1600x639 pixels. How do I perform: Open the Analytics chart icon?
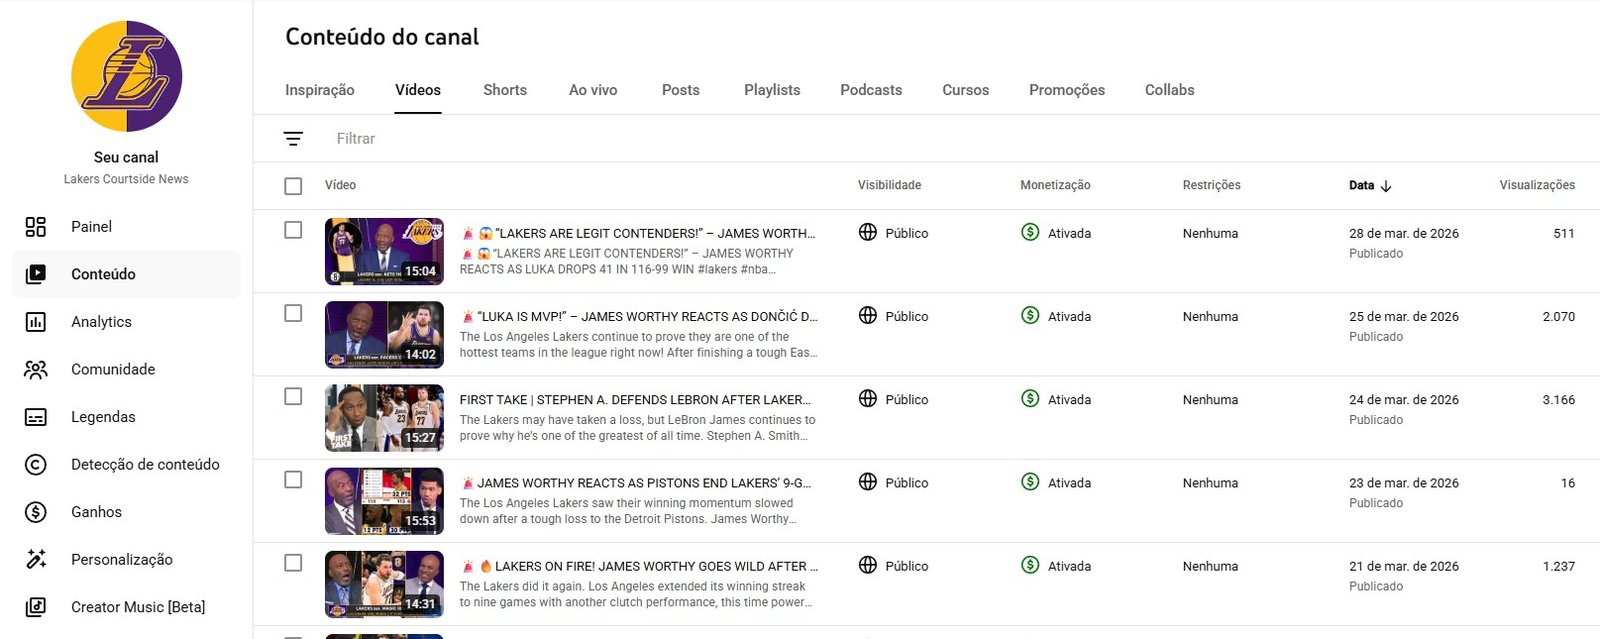[35, 322]
